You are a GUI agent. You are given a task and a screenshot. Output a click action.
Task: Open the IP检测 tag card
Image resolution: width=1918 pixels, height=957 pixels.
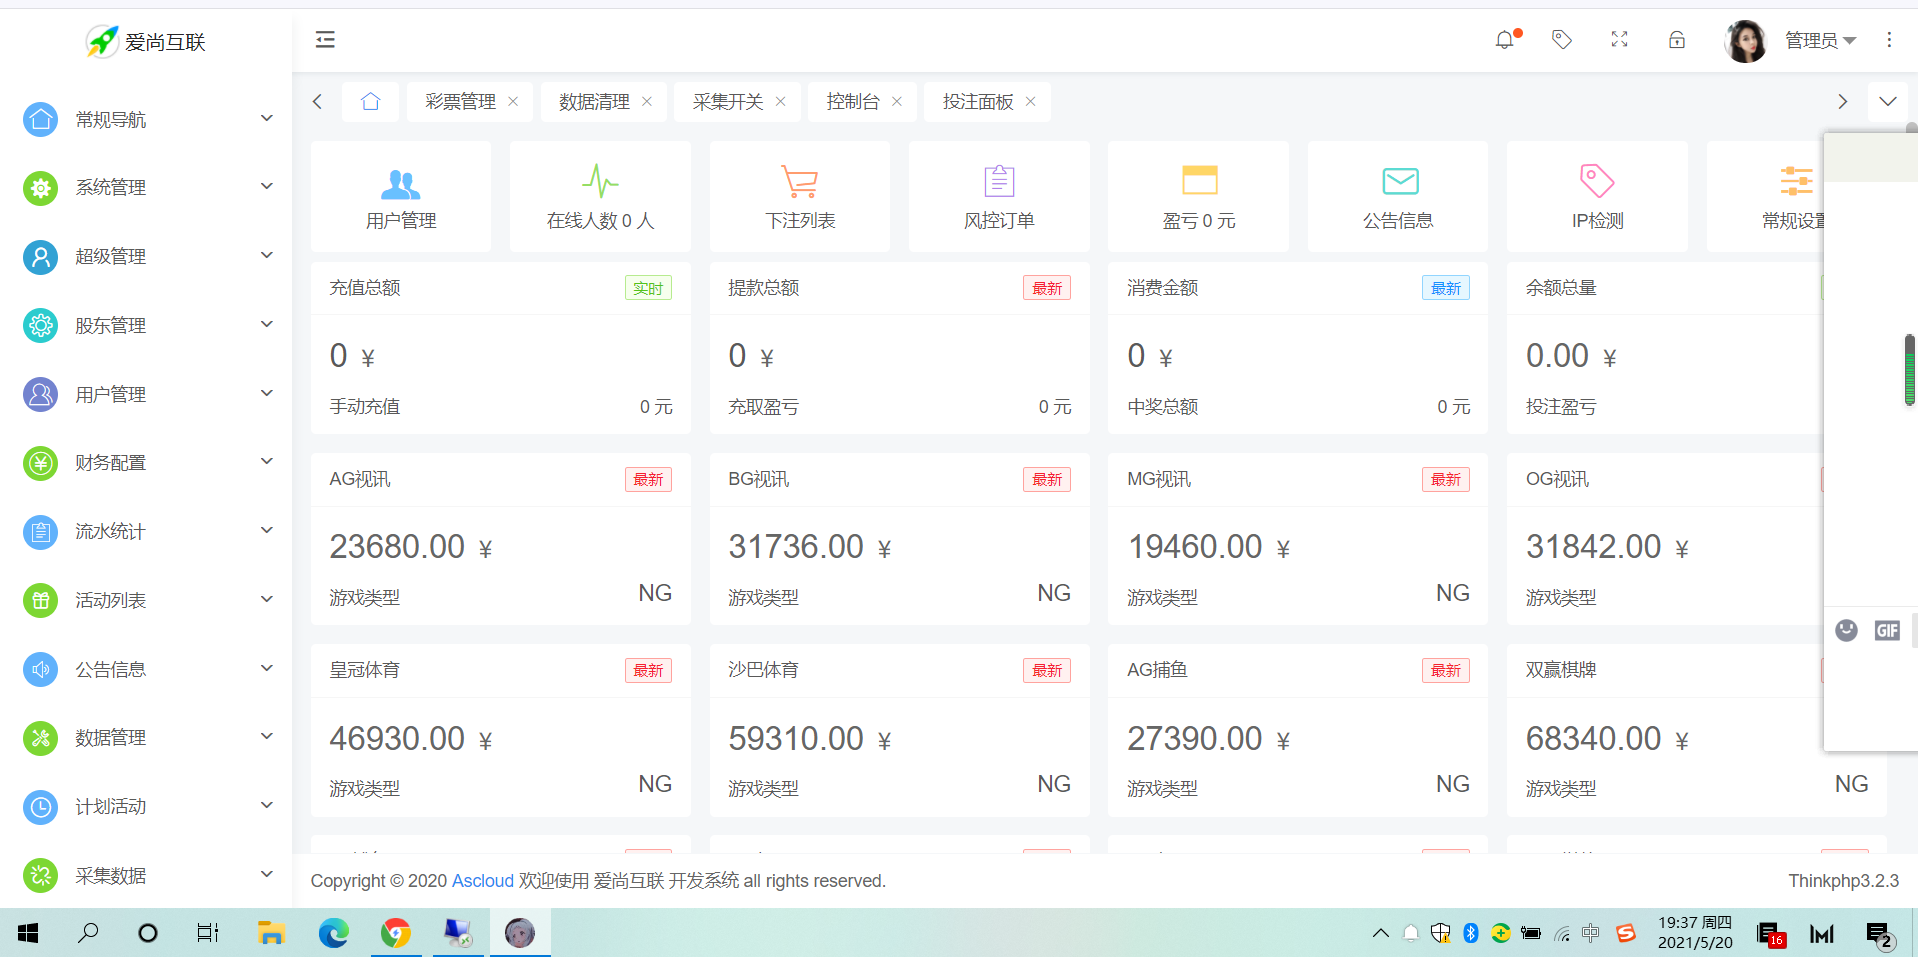(1597, 197)
